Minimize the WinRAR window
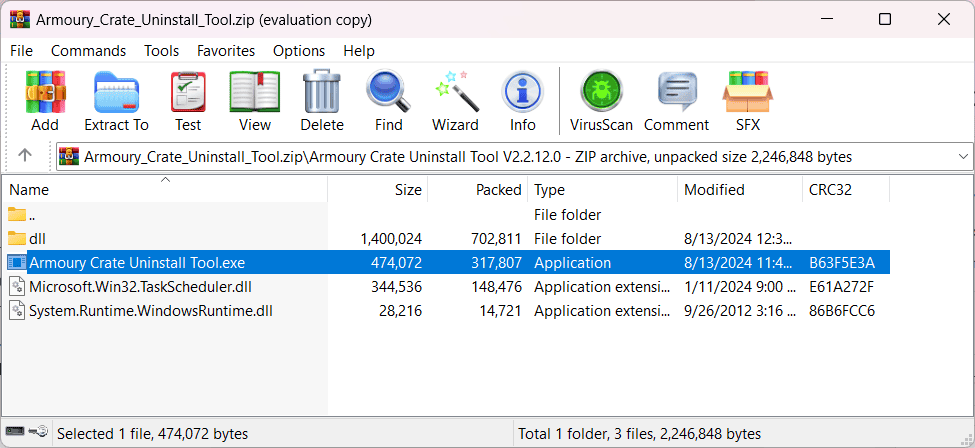Image resolution: width=975 pixels, height=448 pixels. tap(826, 19)
